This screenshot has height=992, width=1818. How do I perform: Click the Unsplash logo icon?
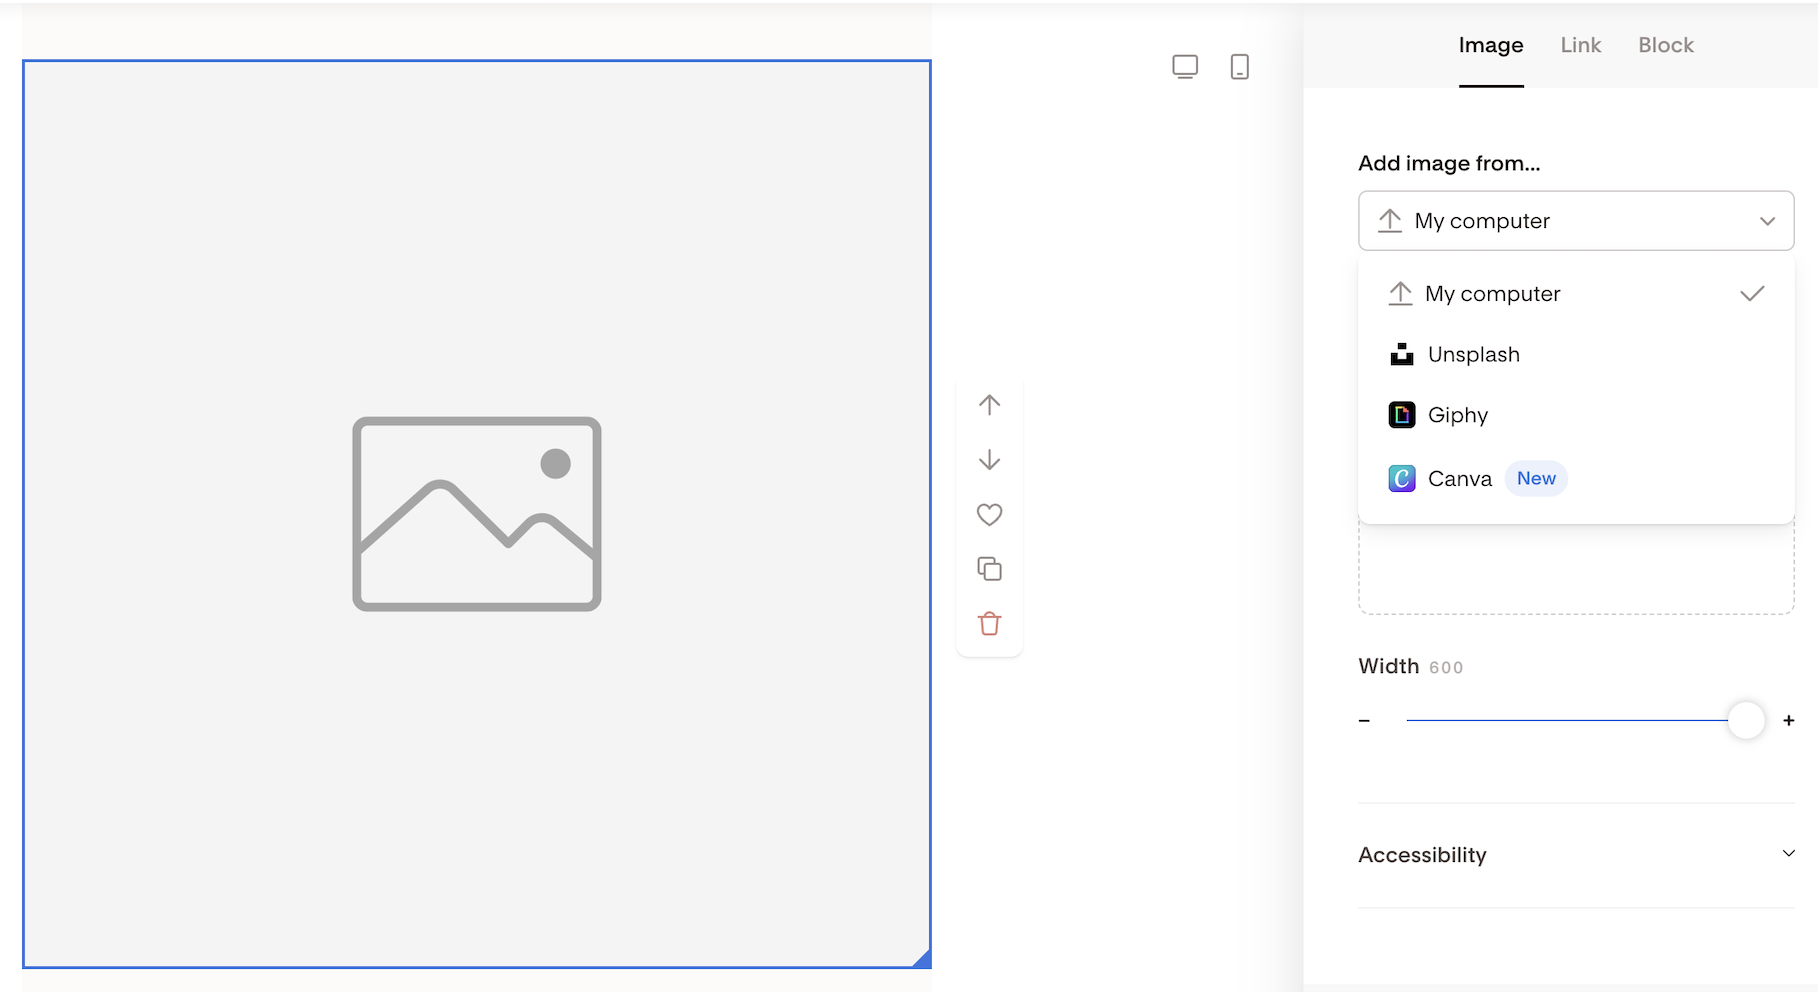point(1402,355)
